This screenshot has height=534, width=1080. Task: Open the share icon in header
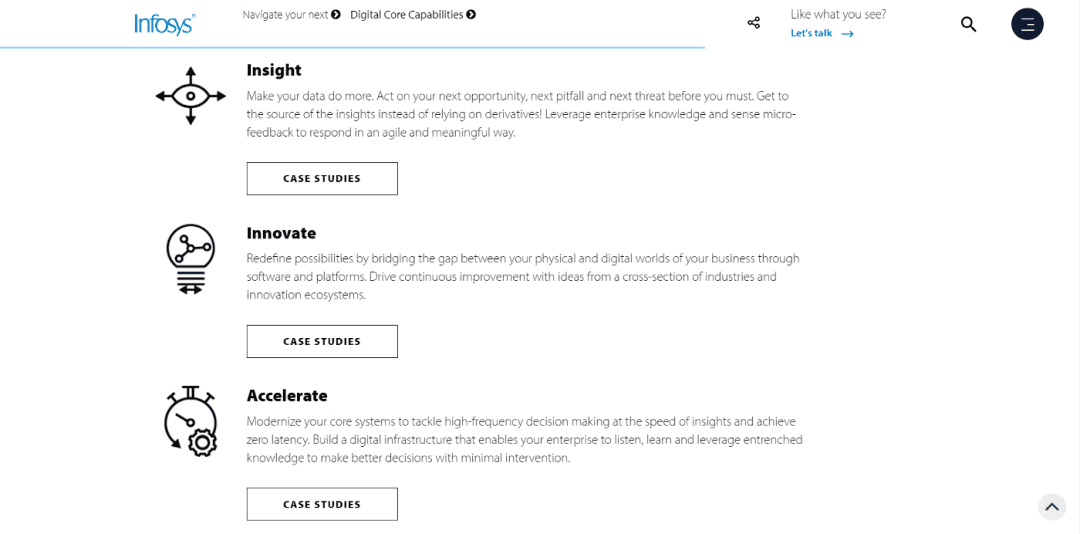tap(754, 23)
